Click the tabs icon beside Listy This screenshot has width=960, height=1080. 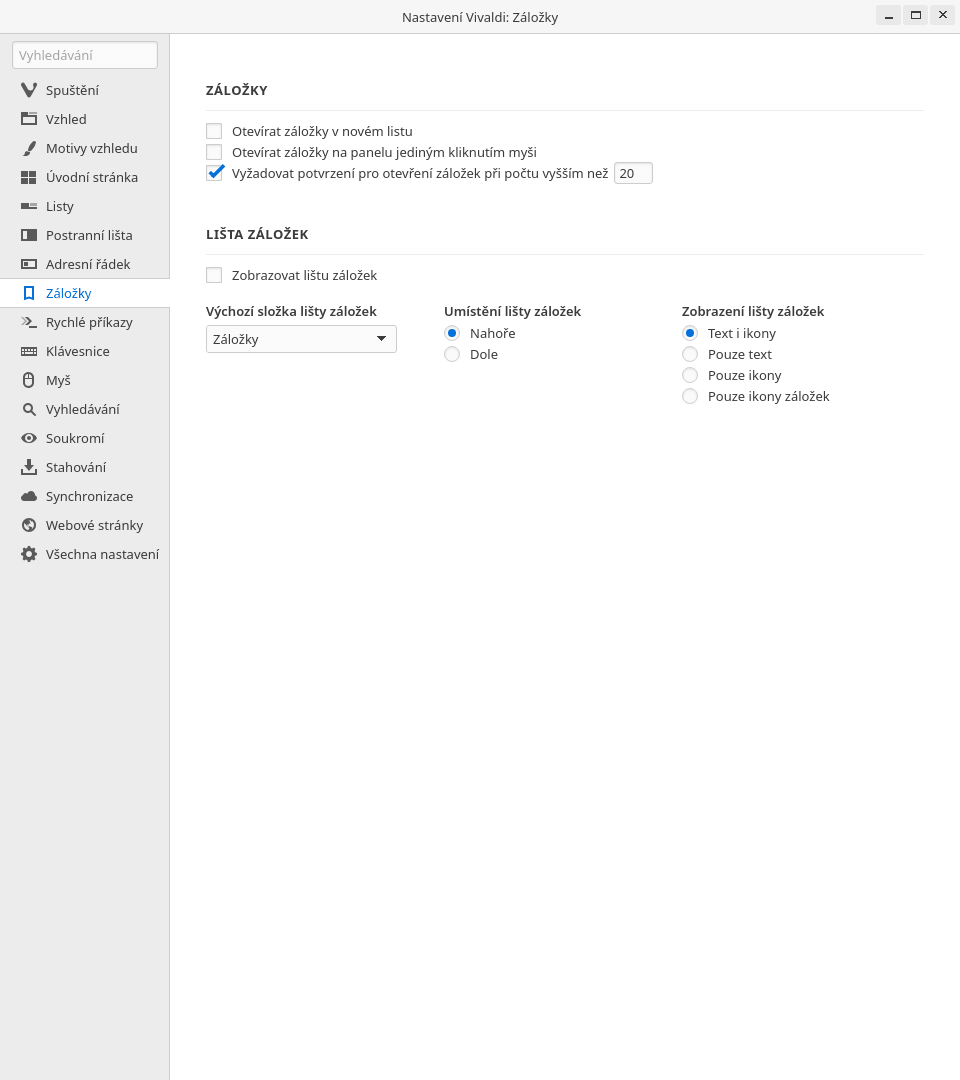click(29, 206)
